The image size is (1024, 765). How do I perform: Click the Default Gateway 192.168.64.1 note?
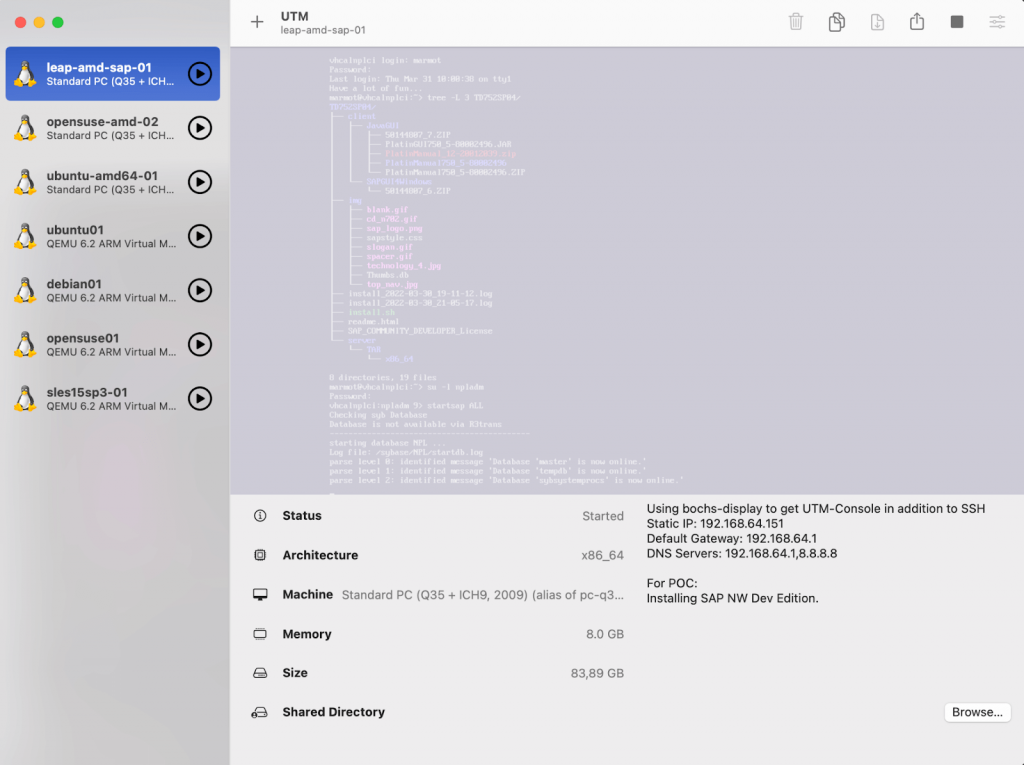[x=731, y=538]
